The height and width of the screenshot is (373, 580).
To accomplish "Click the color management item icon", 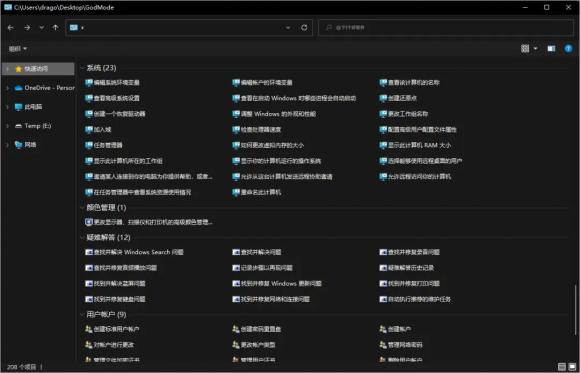I will pyautogui.click(x=88, y=222).
